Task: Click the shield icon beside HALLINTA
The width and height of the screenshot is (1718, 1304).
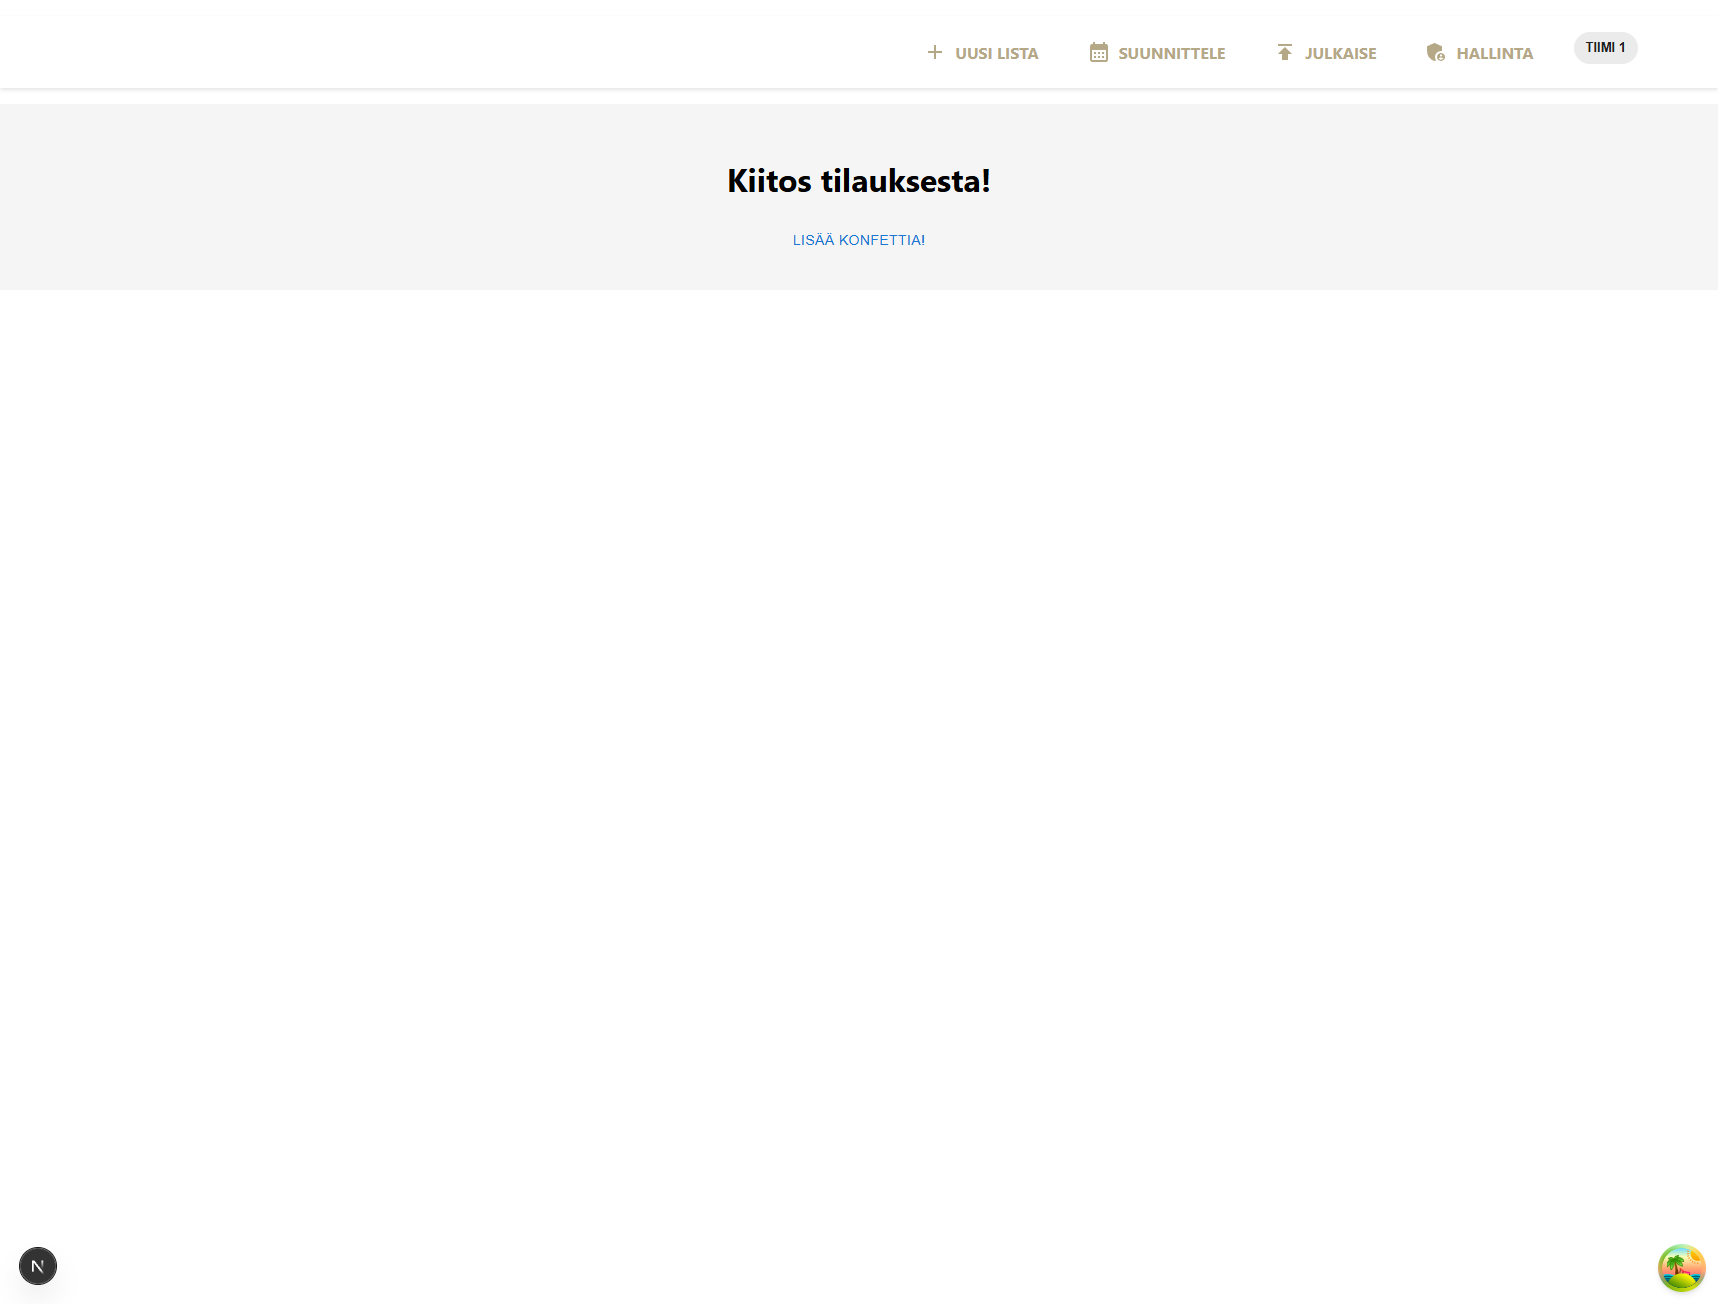Action: (1435, 52)
